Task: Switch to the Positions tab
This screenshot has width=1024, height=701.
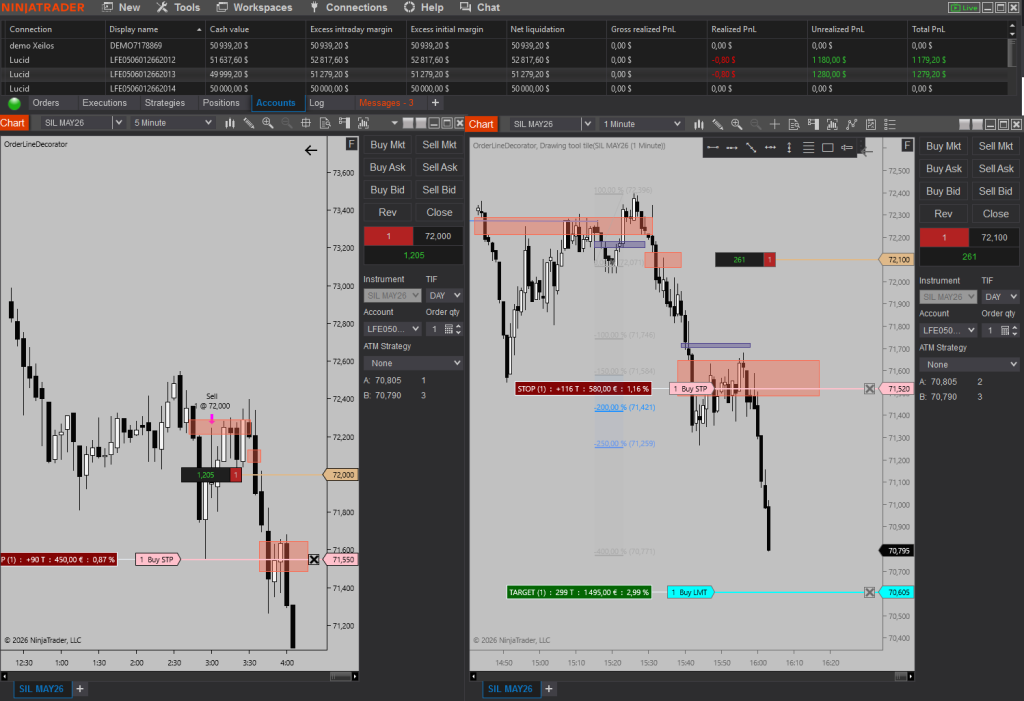Action: click(x=221, y=103)
